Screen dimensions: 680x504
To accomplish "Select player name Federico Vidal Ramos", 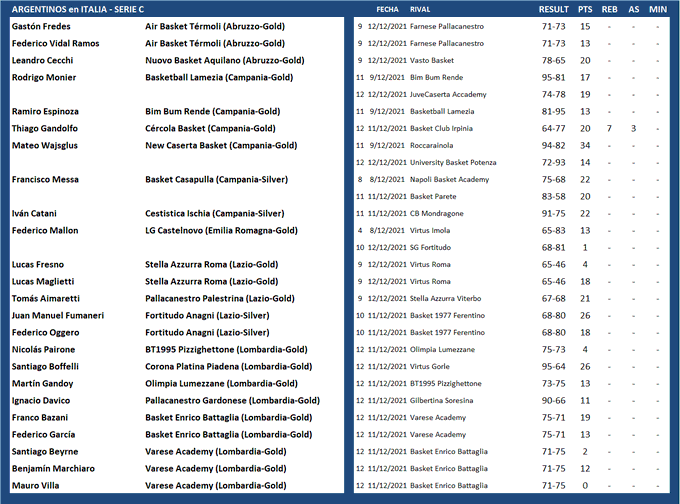I will (x=56, y=43).
